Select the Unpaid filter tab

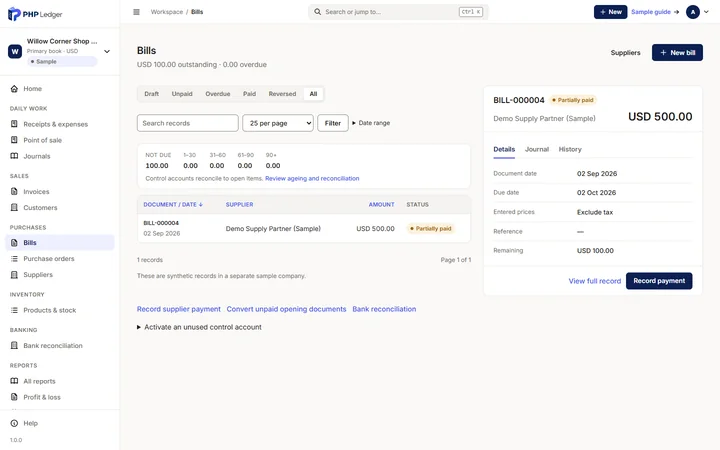pyautogui.click(x=182, y=94)
